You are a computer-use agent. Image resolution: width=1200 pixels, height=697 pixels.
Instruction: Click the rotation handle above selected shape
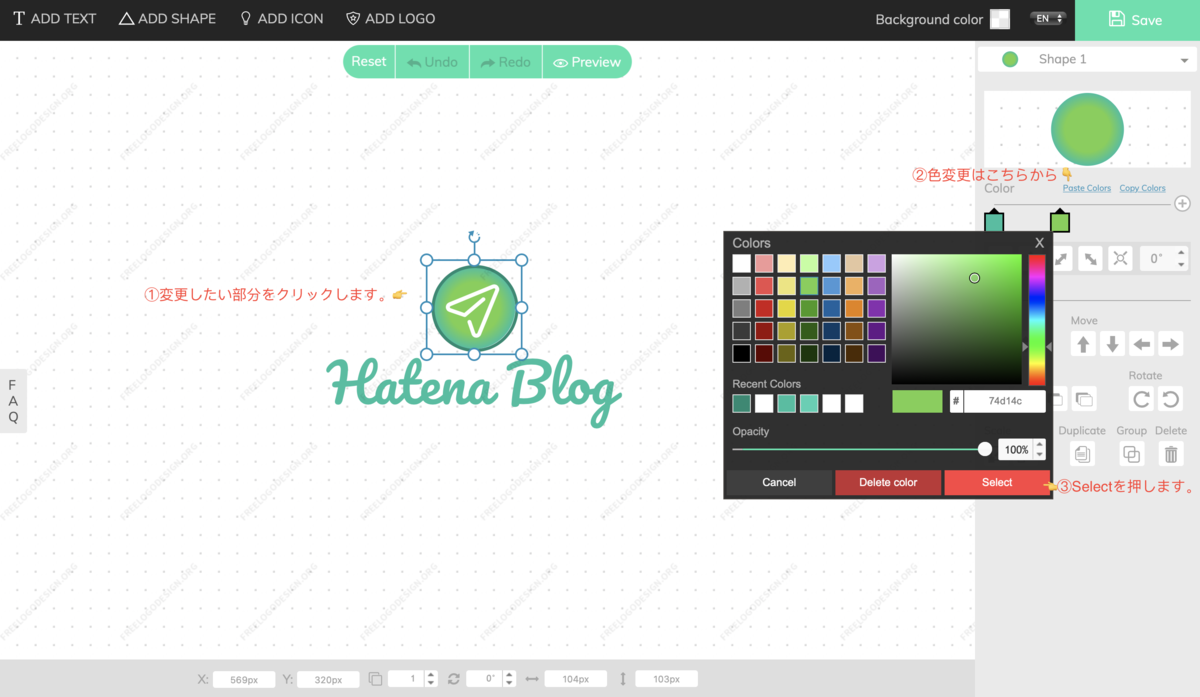click(474, 237)
